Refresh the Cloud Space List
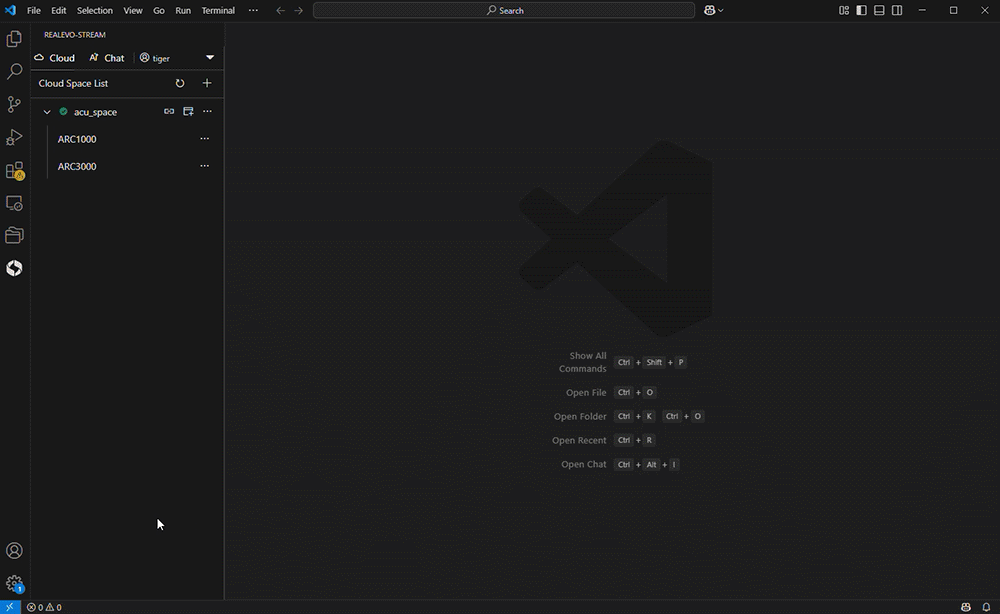The height and width of the screenshot is (614, 1000). coord(180,84)
